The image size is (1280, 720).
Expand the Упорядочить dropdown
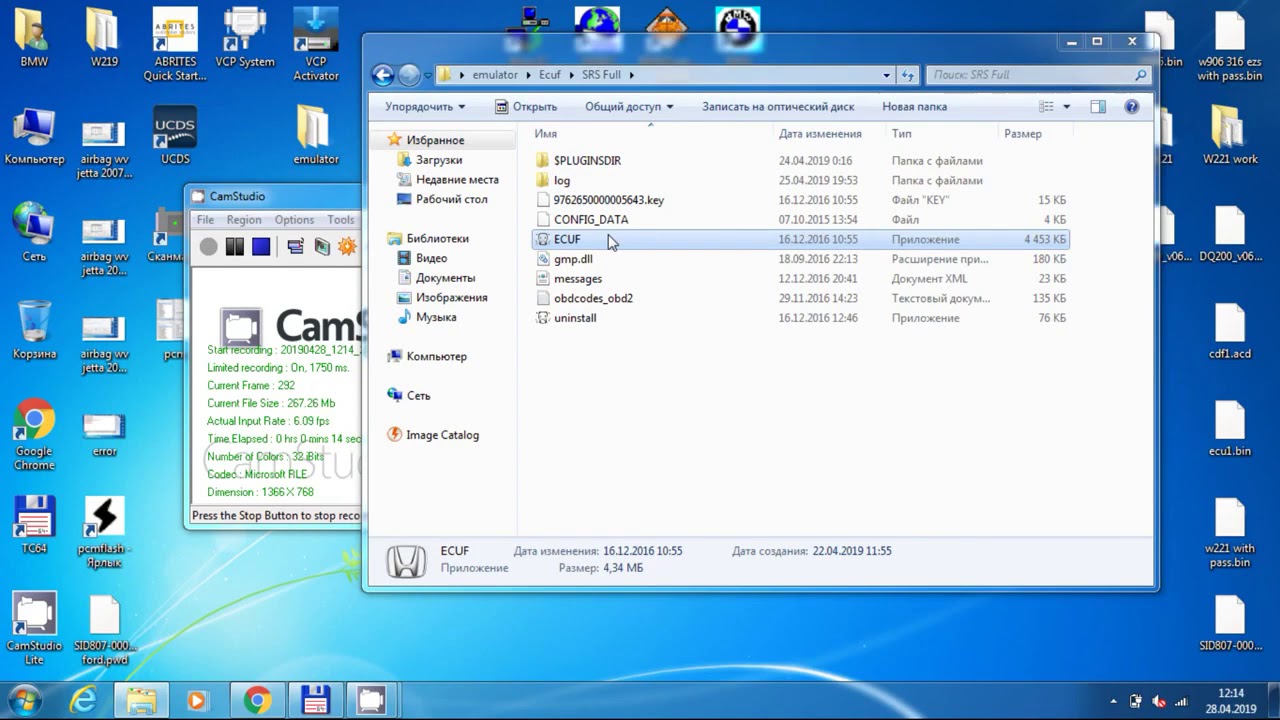pyautogui.click(x=425, y=107)
